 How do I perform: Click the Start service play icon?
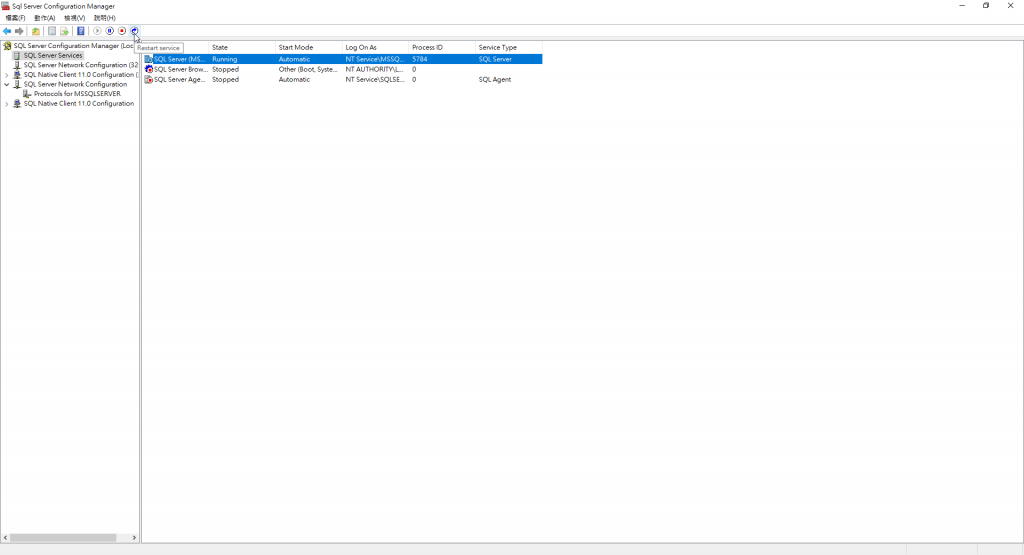tap(97, 31)
